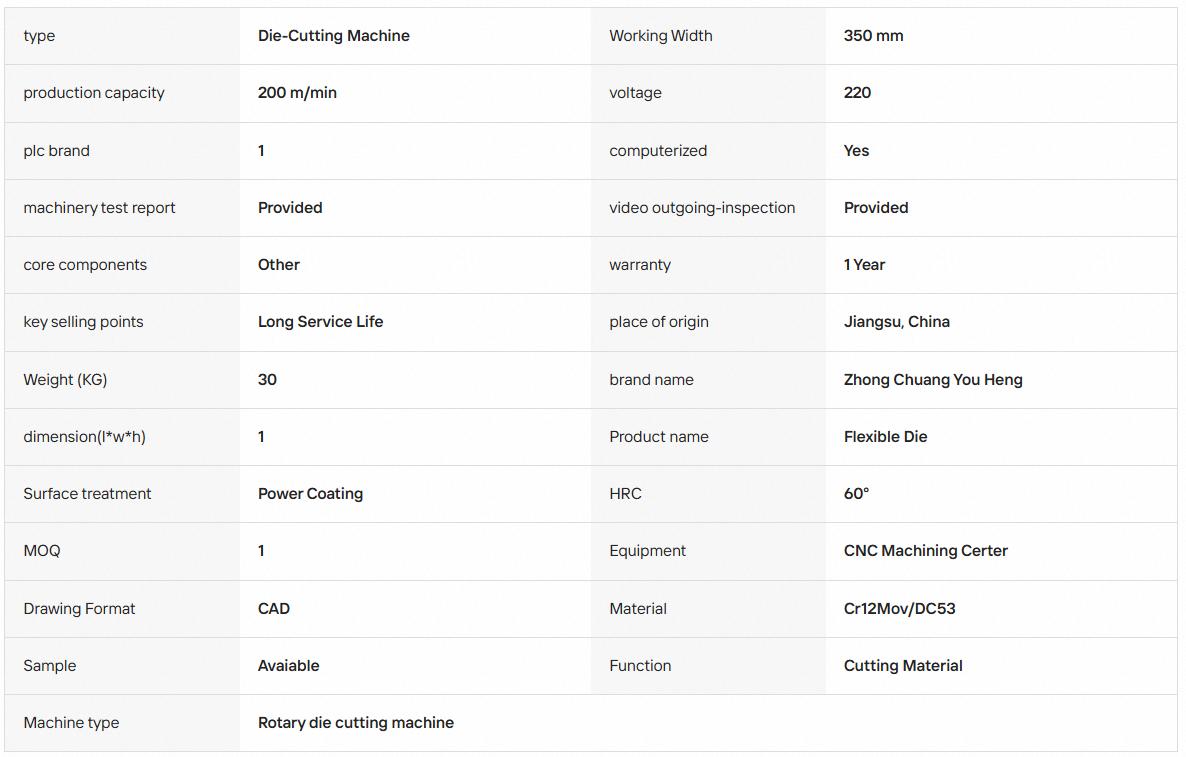
Task: Select the 'production capacity' label cell
Action: [122, 93]
